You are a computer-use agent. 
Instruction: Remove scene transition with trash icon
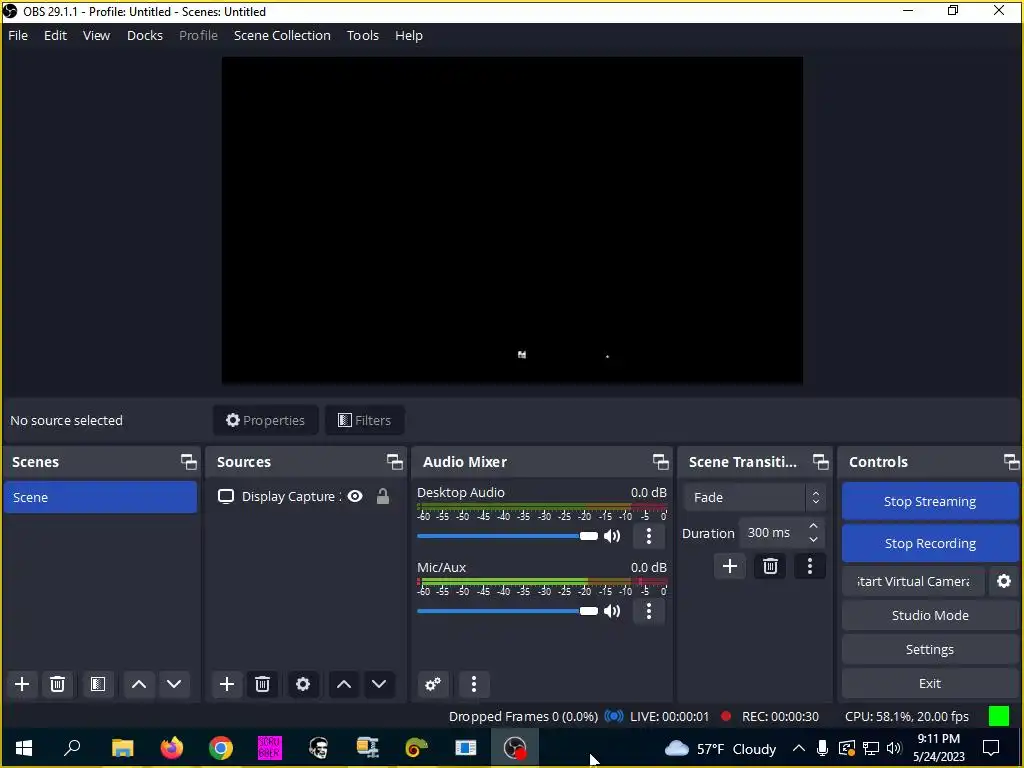[x=770, y=566]
